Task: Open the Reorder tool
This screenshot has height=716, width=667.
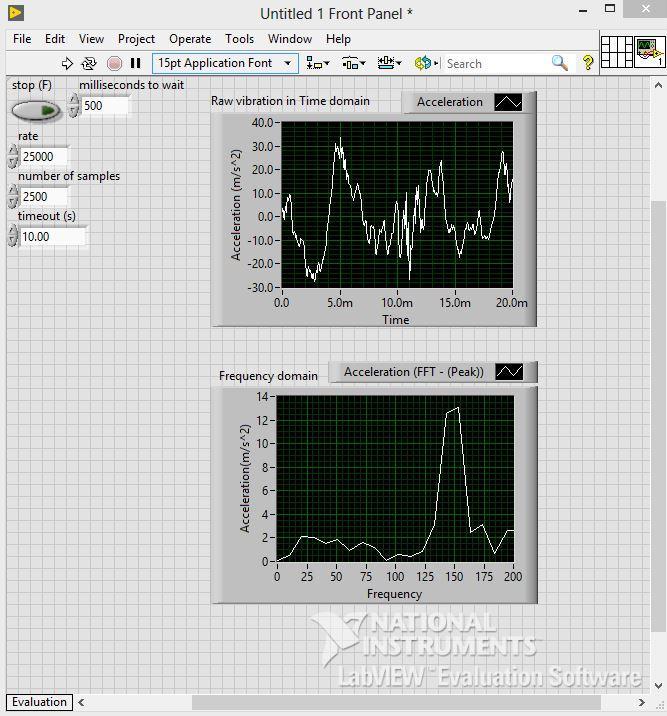Action: tap(426, 63)
